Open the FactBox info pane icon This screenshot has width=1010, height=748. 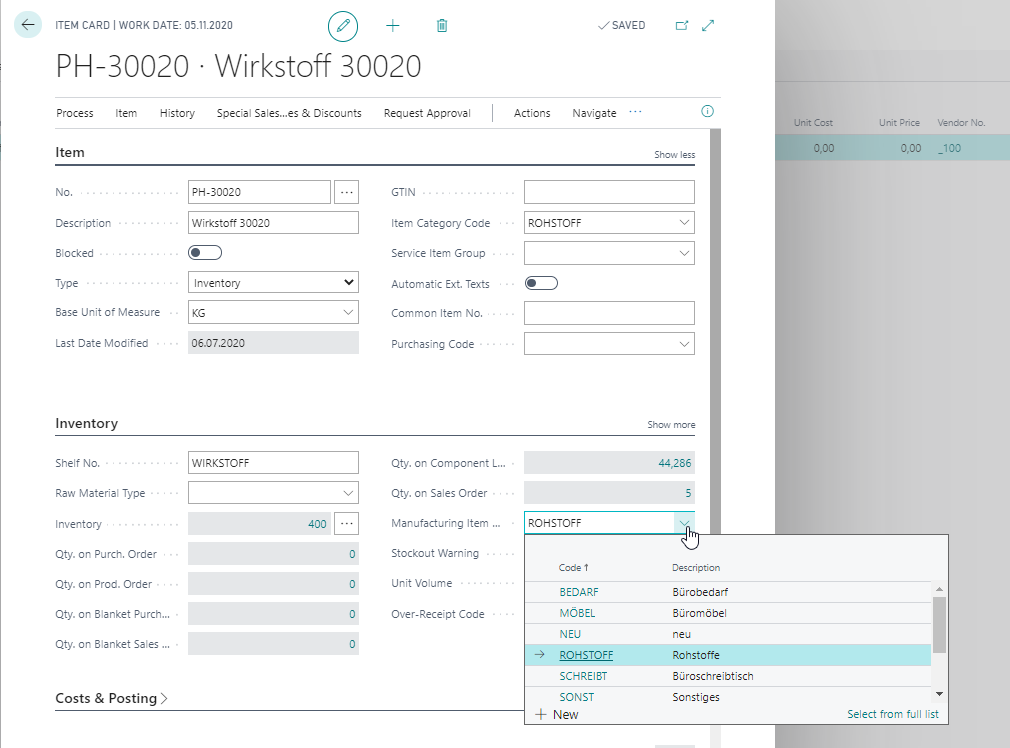pos(707,111)
